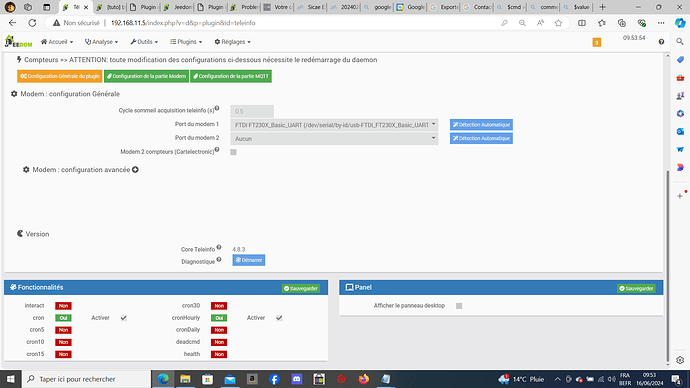This screenshot has height=388, width=690.
Task: Open the Port du modem 1 dropdown
Action: click(x=334, y=125)
